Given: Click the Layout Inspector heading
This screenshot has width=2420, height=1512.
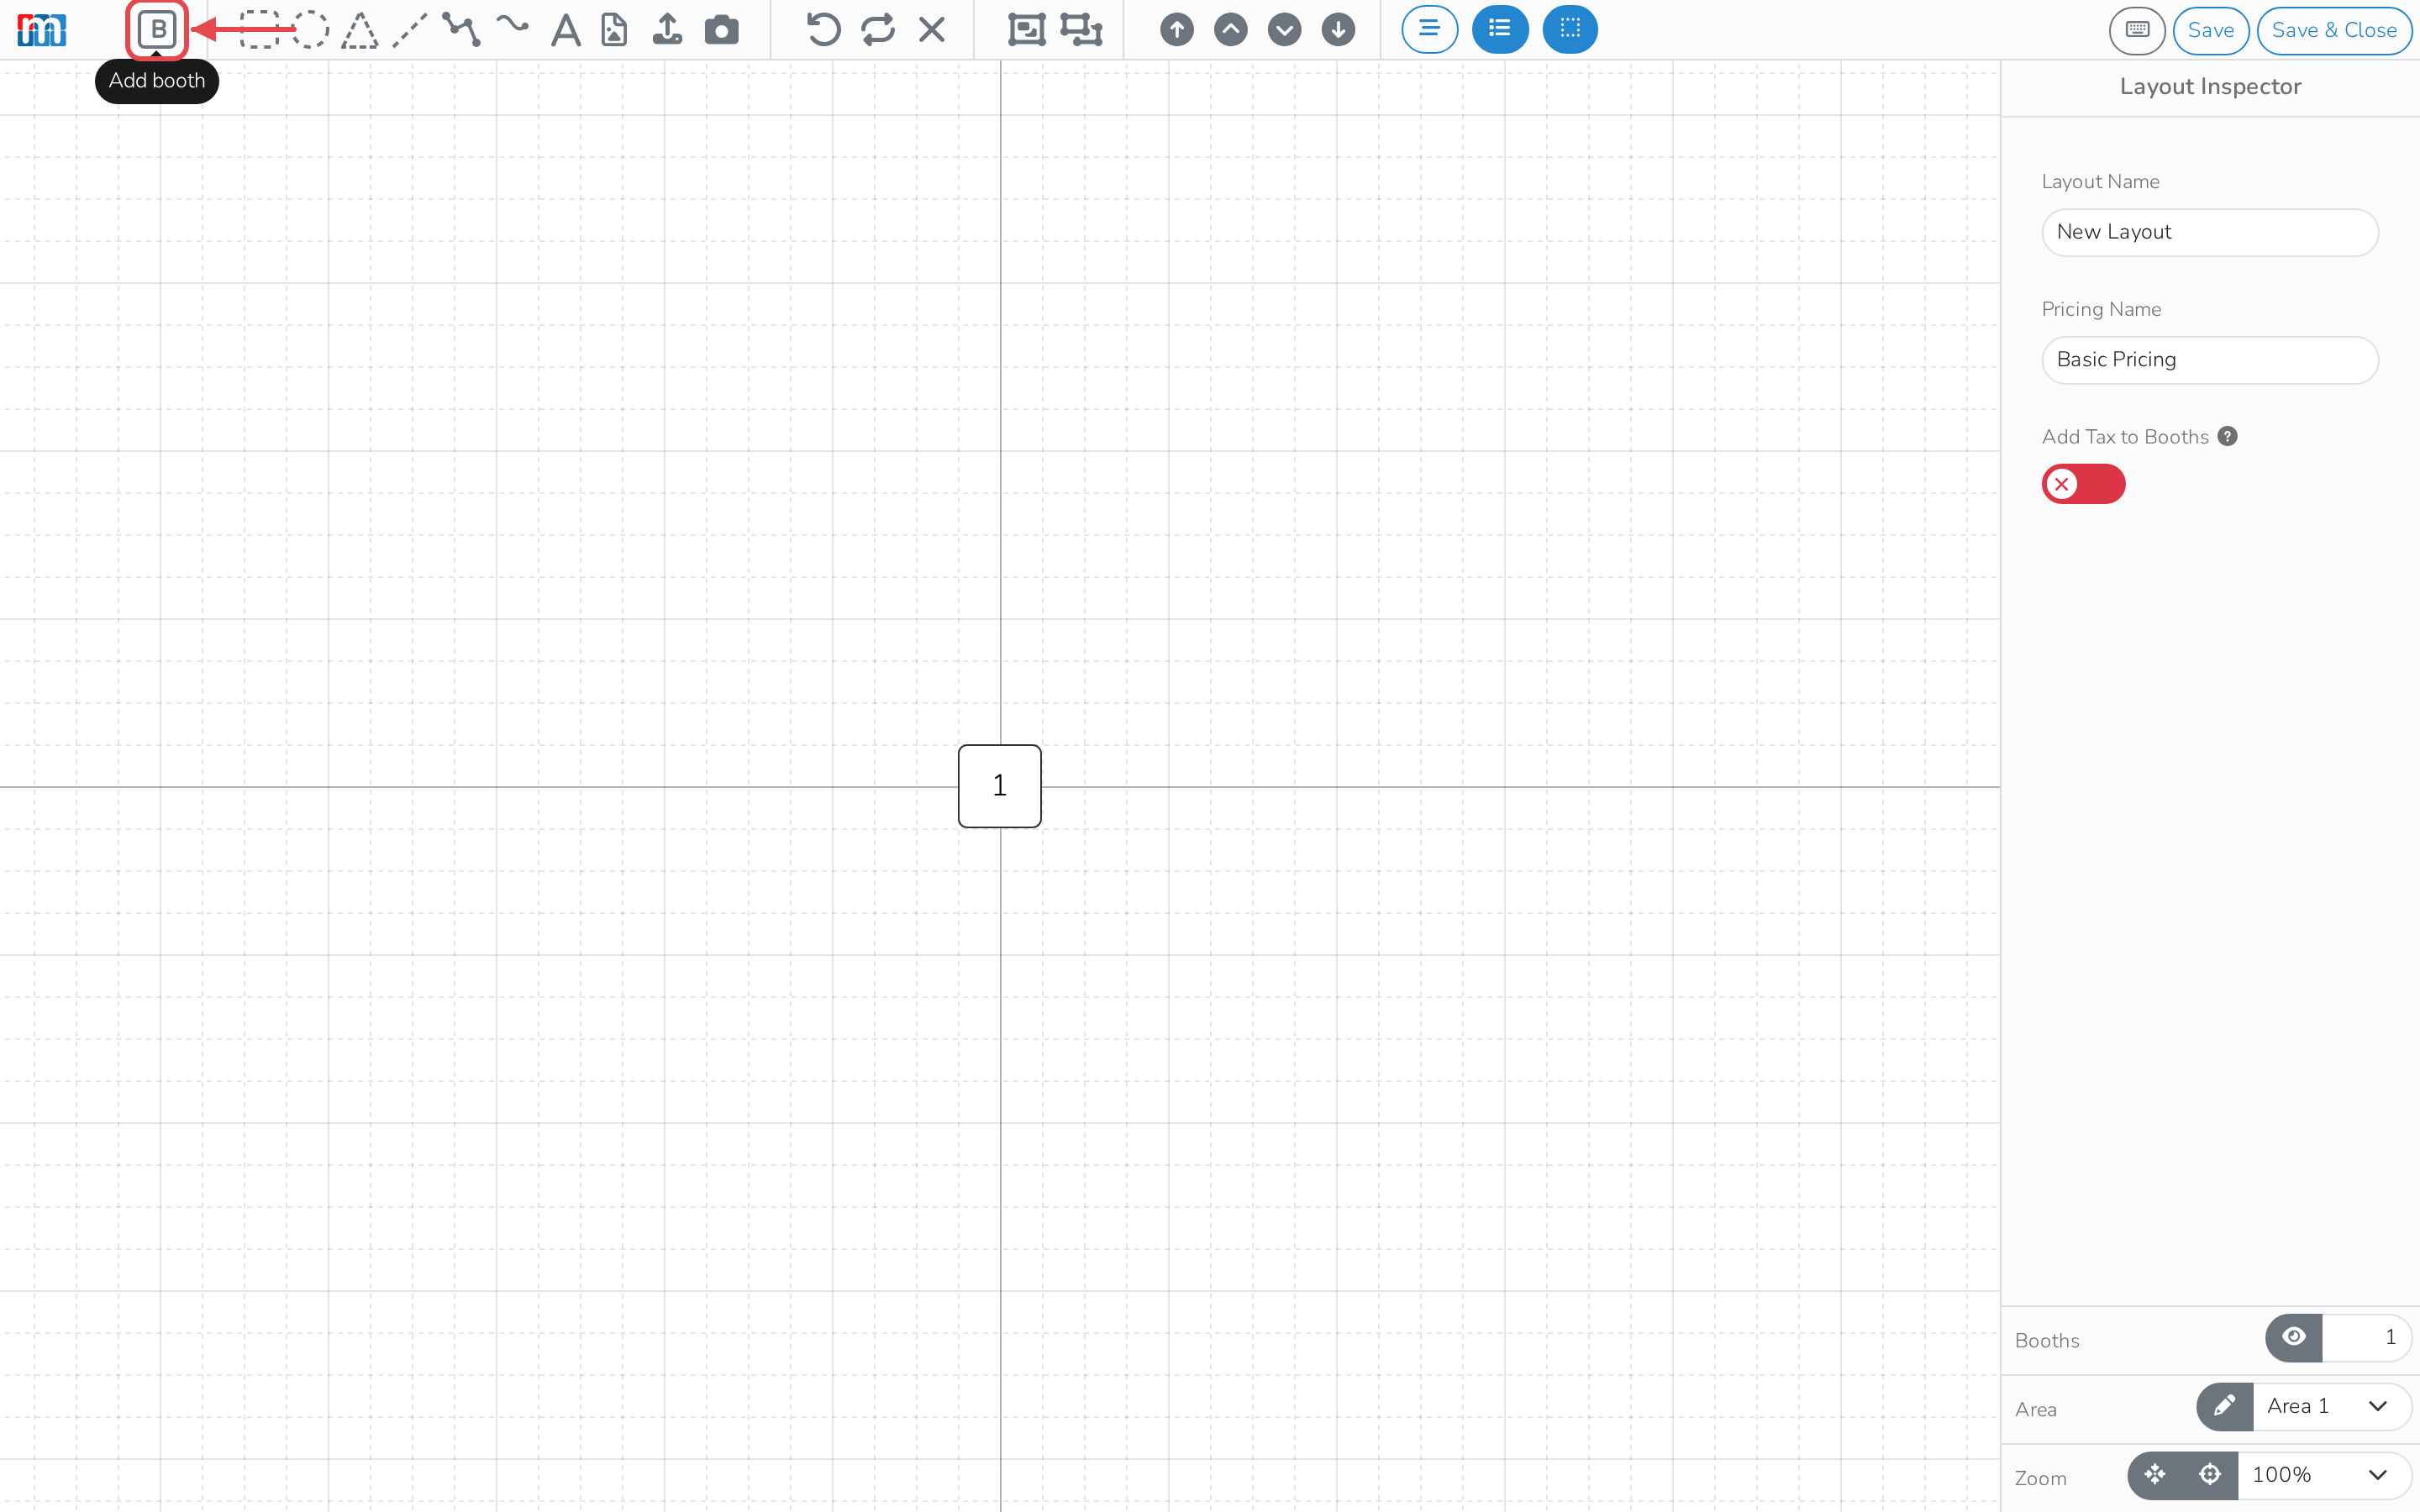Looking at the screenshot, I should pyautogui.click(x=2210, y=87).
